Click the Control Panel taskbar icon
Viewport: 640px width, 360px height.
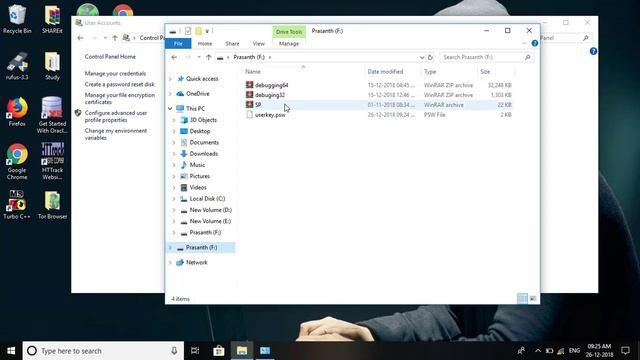pos(265,351)
